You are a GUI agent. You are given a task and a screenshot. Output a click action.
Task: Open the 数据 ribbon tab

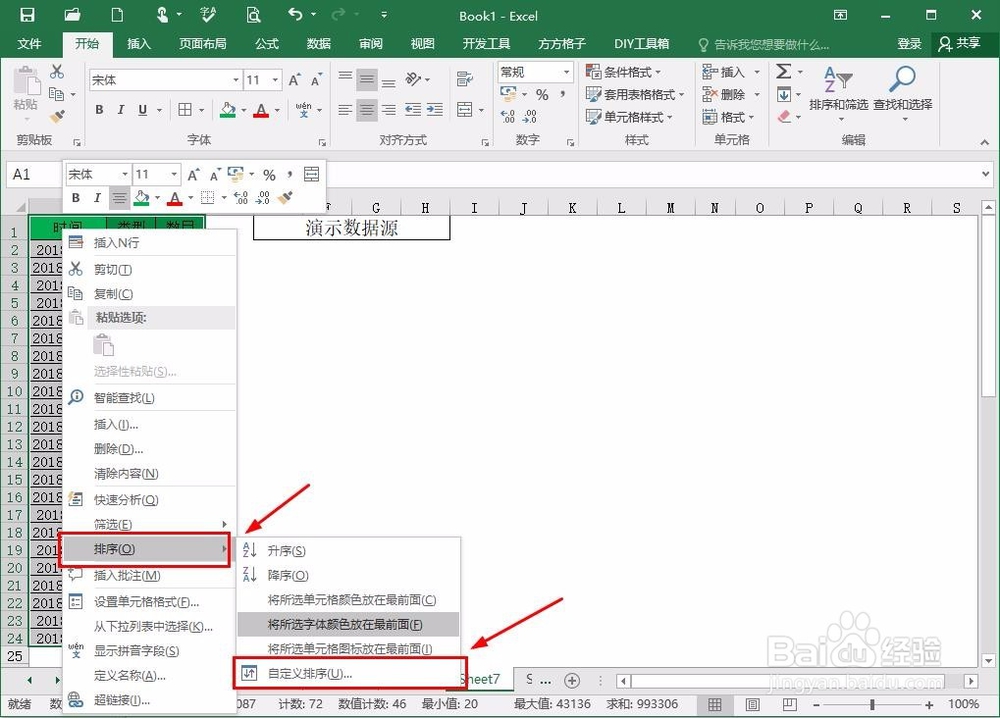318,43
